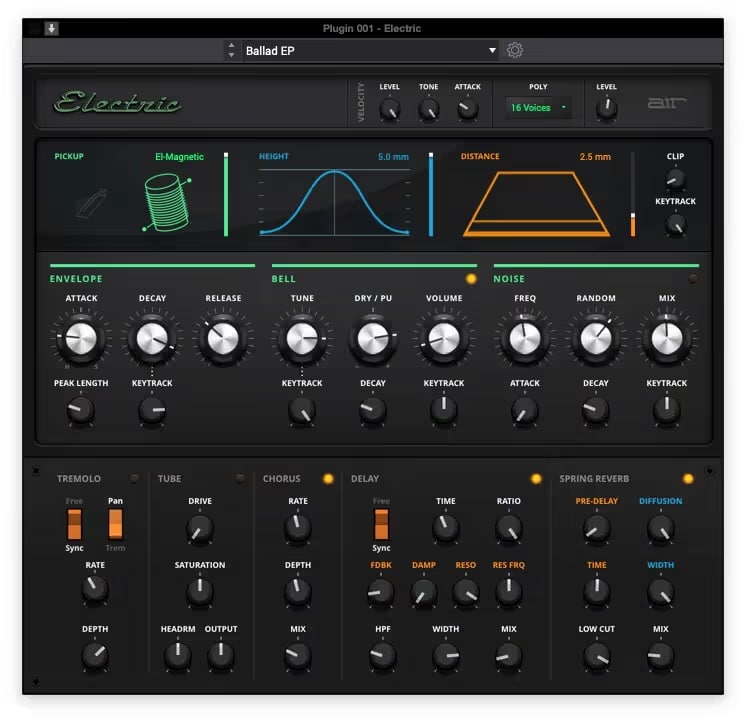Enable the Tremolo effect
The height and width of the screenshot is (721, 746).
tap(134, 478)
